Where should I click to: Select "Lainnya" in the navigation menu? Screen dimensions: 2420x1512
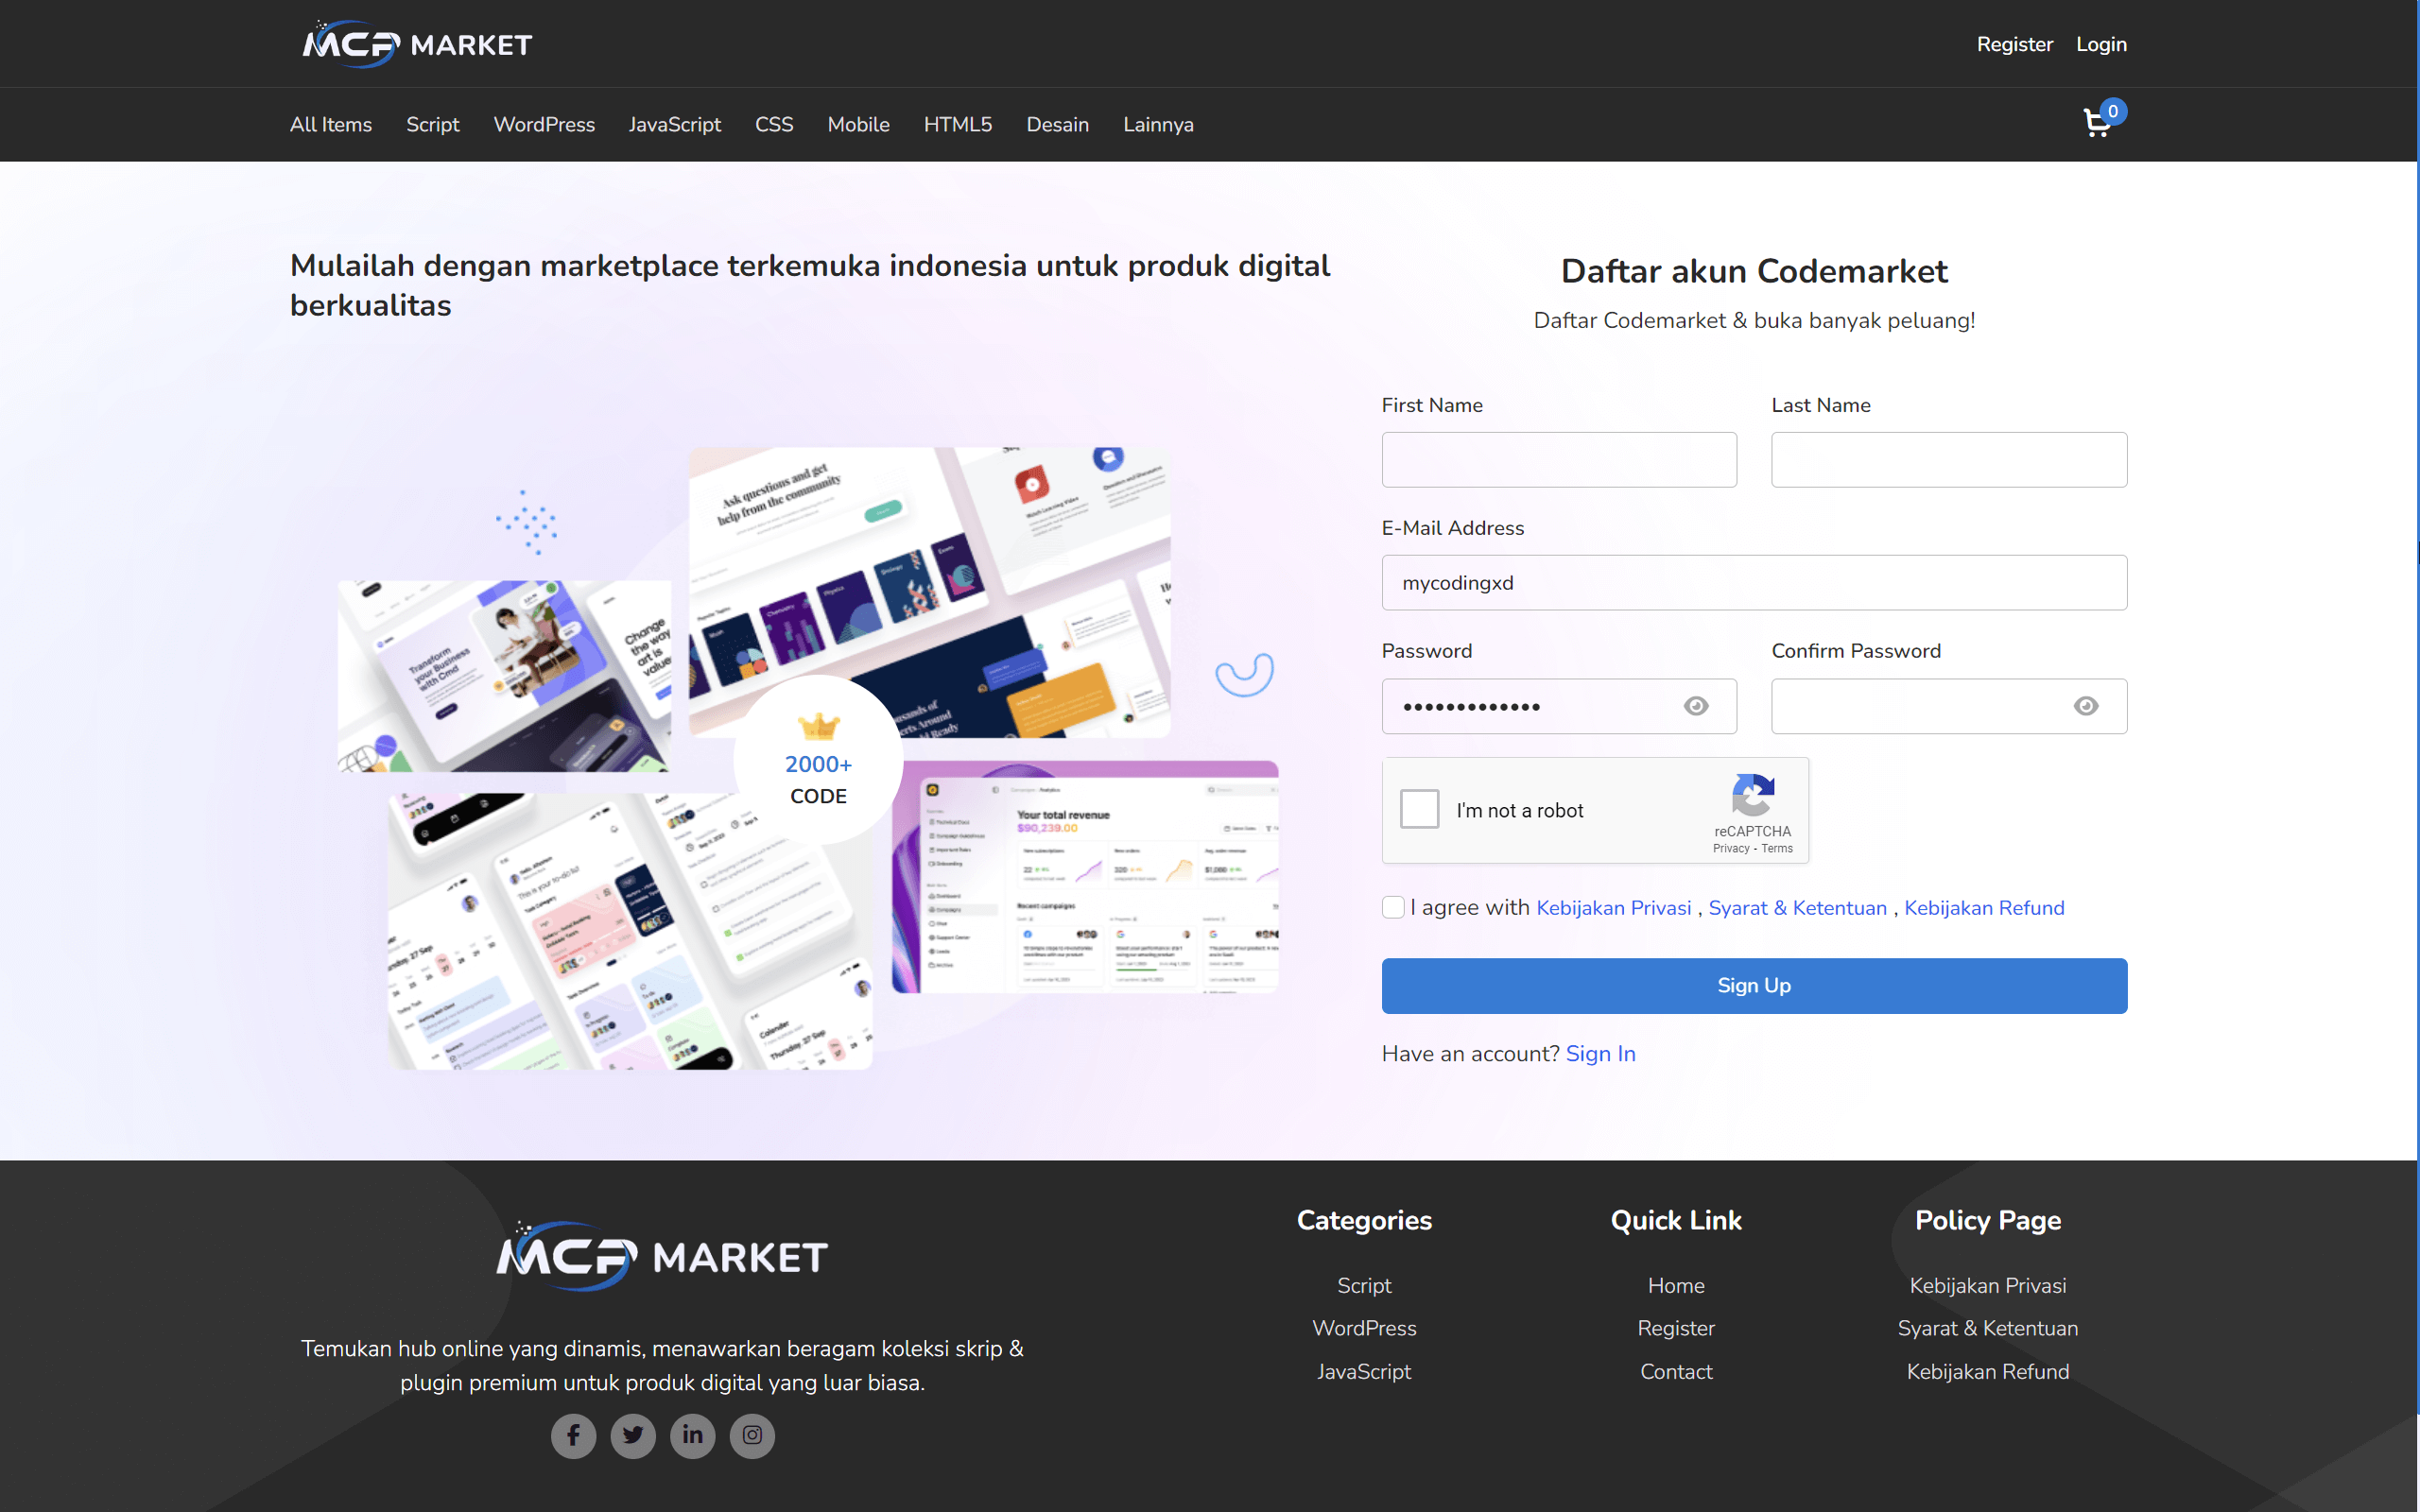tap(1158, 124)
